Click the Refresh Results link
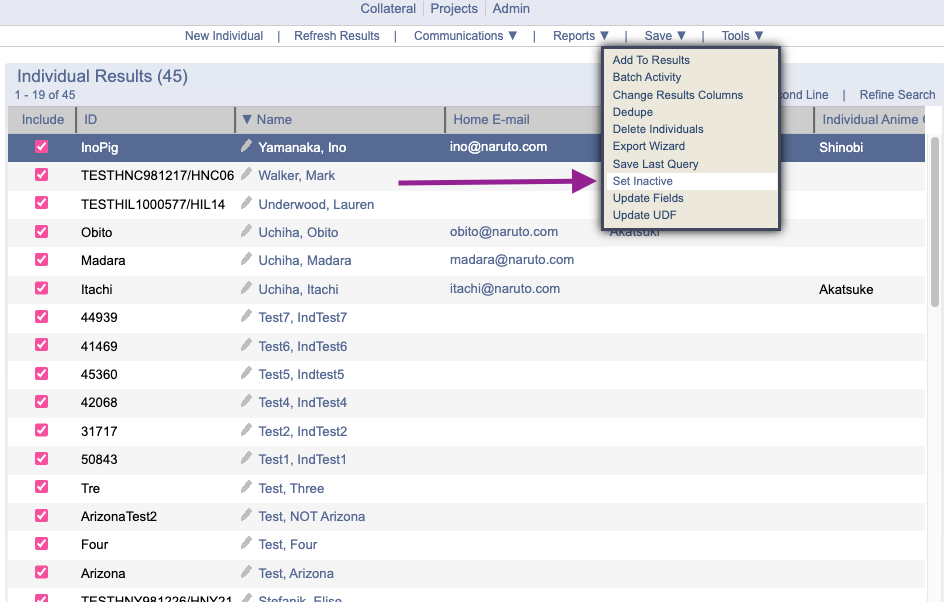Screen dimensions: 944x602 click(x=337, y=36)
